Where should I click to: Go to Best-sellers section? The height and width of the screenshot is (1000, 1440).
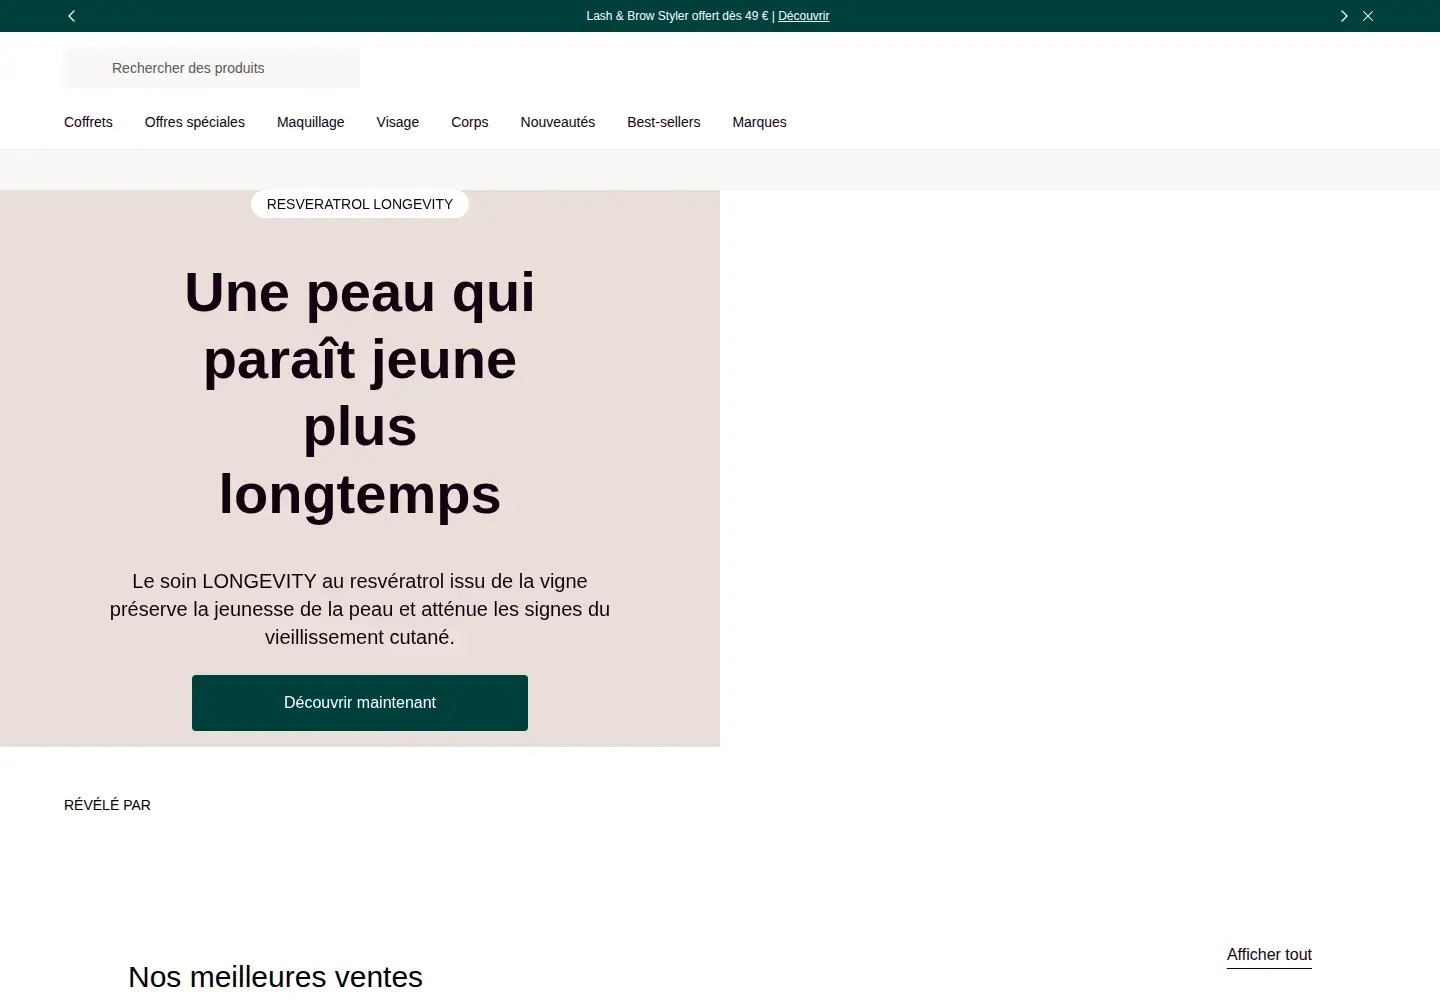664,122
